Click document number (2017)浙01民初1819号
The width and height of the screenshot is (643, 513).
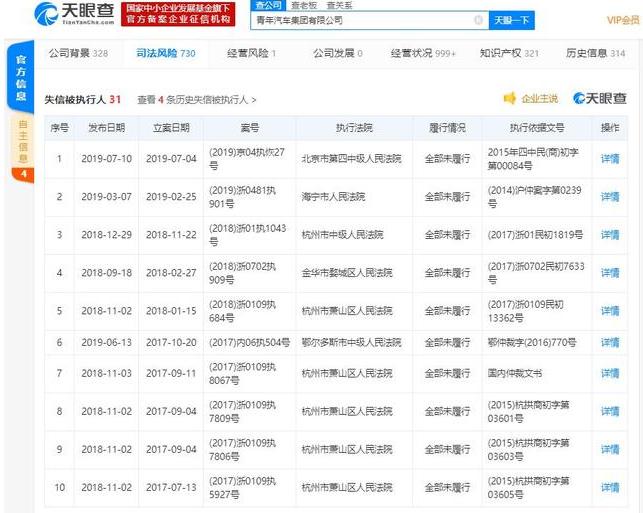click(x=535, y=235)
